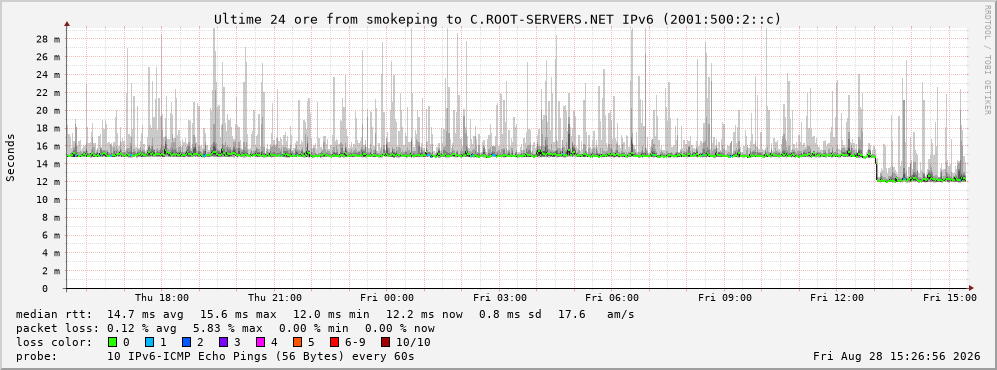Click the Fri Aug 28 15:26:56 timestamp
Image resolution: width=997 pixels, height=370 pixels.
[x=897, y=356]
